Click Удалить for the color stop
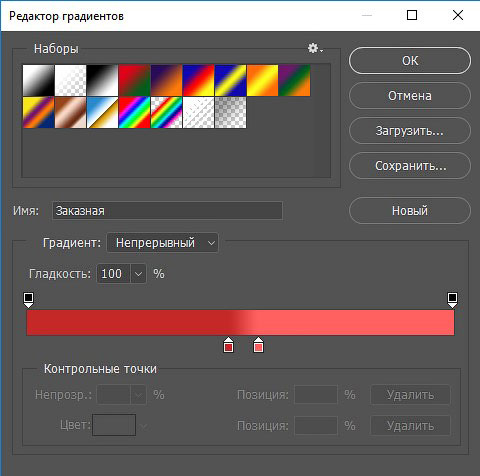Screen dimensions: 480x476 410,426
